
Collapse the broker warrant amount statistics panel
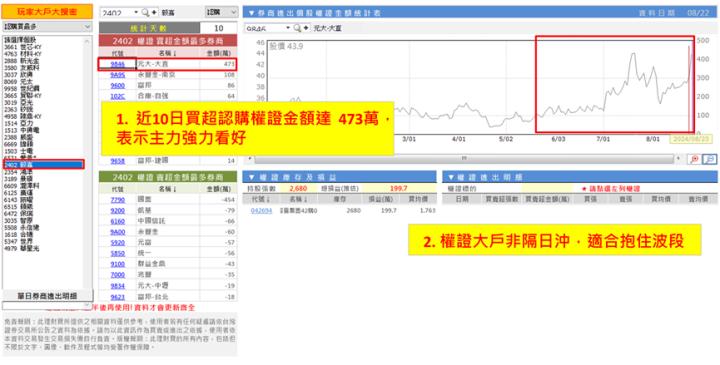tap(251, 13)
